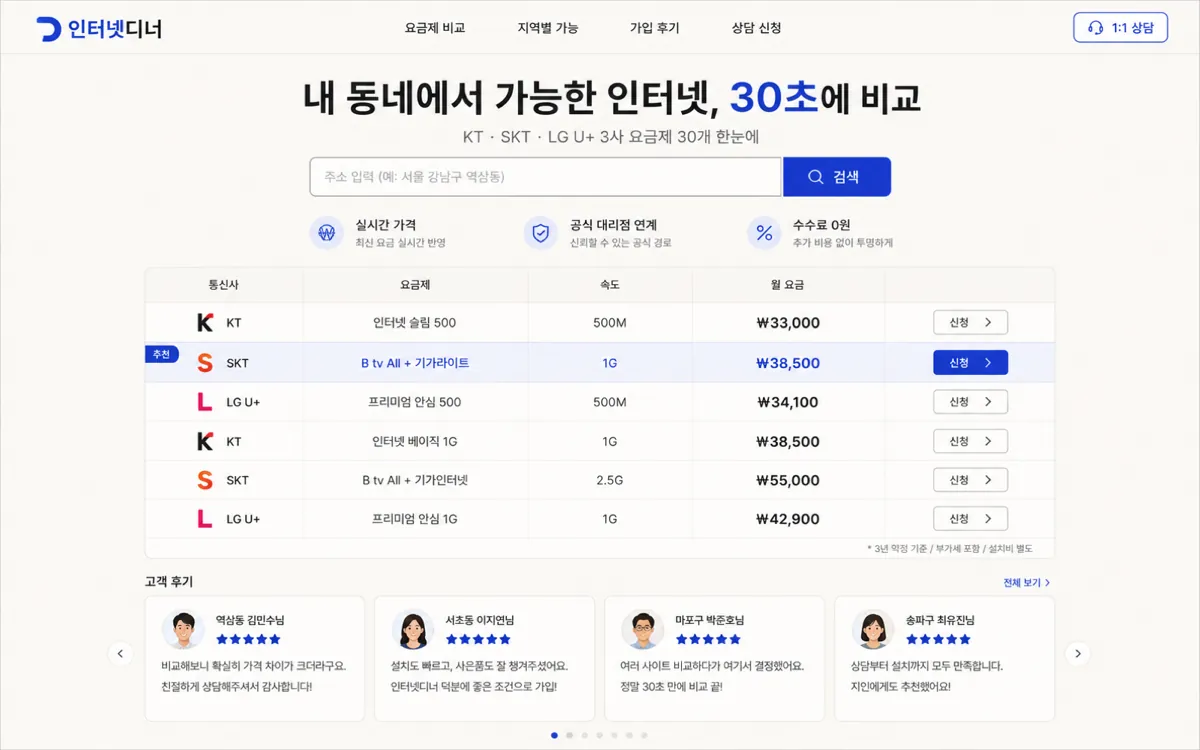
Task: Open 전체 보기 reviews link
Action: pyautogui.click(x=1027, y=582)
